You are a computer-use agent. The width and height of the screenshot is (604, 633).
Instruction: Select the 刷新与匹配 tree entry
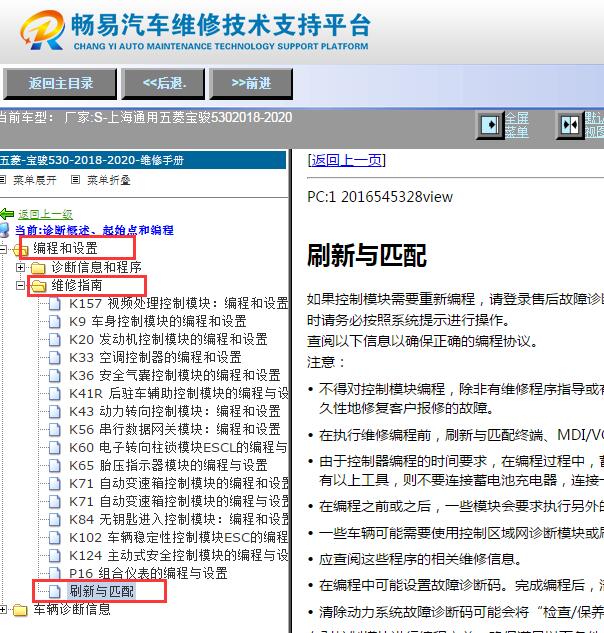click(x=102, y=591)
